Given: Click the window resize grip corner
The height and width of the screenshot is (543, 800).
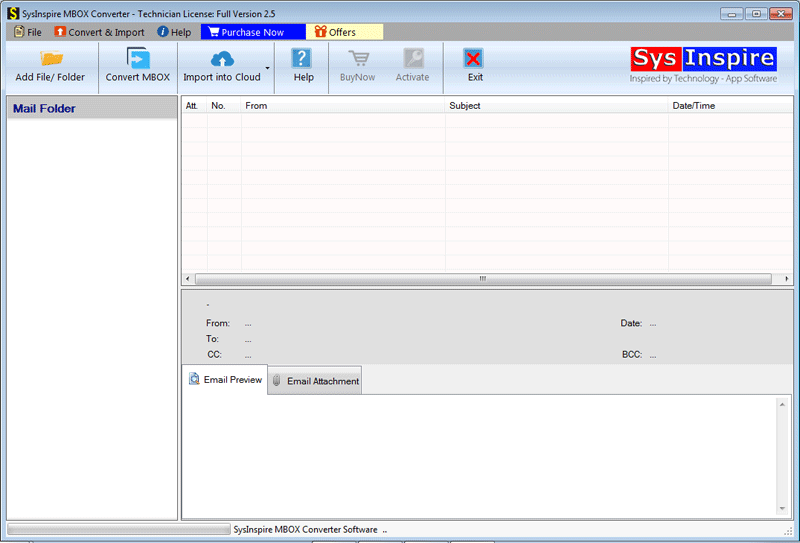Looking at the screenshot, I should click(788, 531).
